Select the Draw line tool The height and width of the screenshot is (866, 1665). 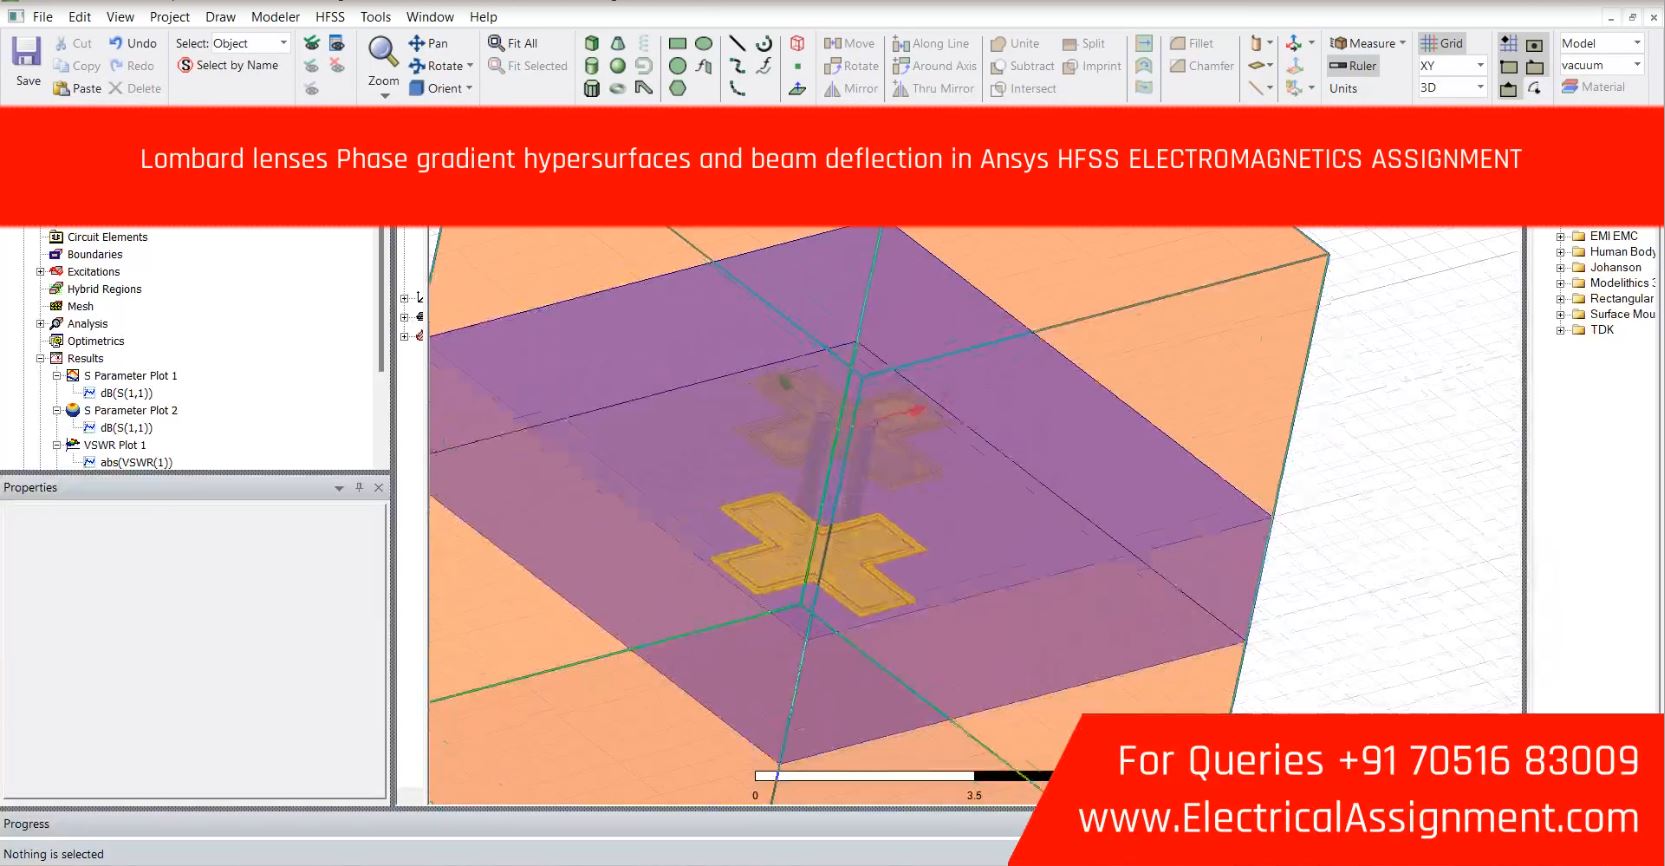coord(737,43)
